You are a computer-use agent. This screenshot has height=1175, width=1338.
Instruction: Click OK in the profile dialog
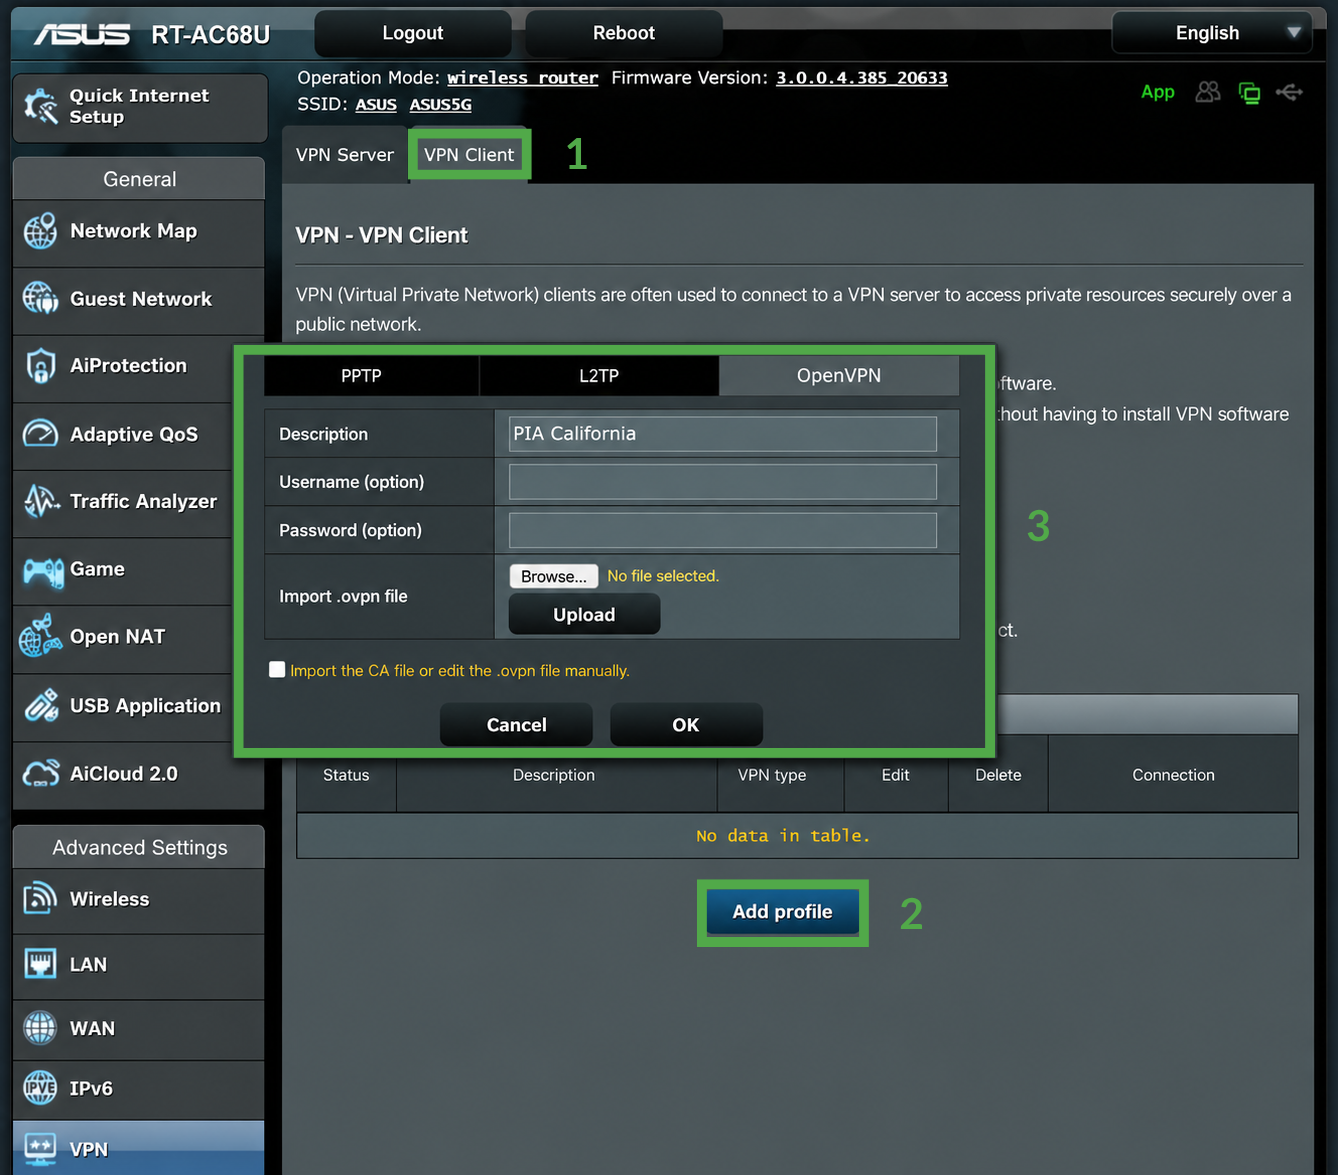(686, 724)
